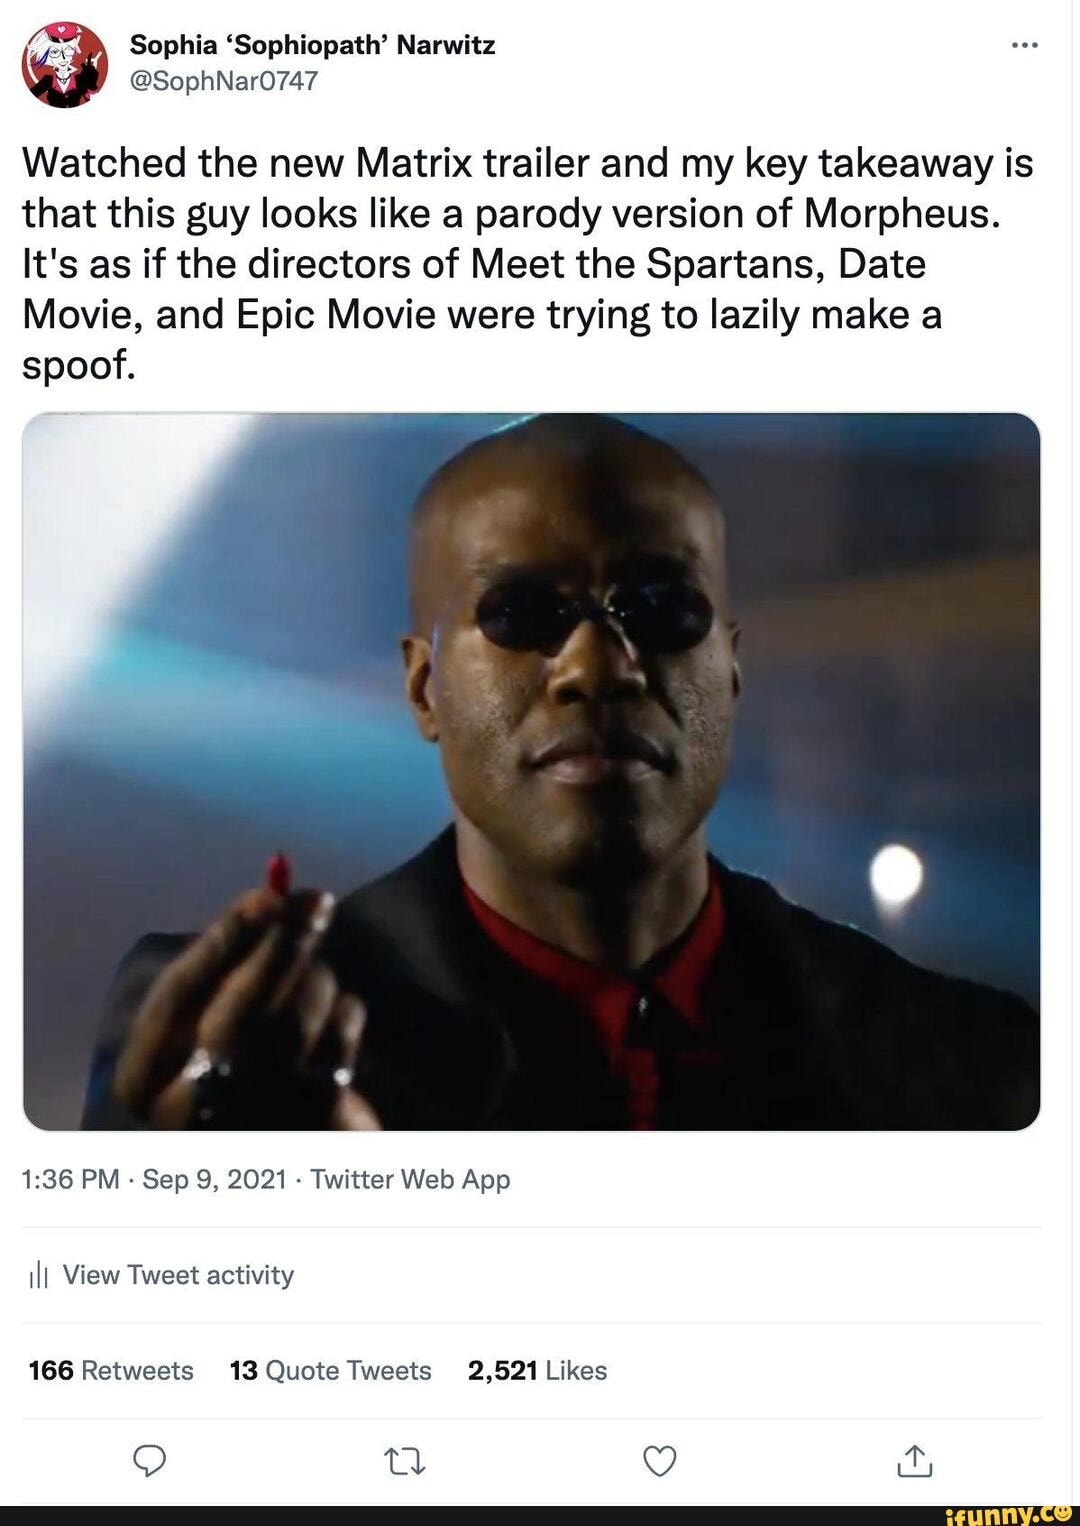The width and height of the screenshot is (1080, 1526).
Task: Click the ifunny.co watermark logo
Action: [1008, 1514]
